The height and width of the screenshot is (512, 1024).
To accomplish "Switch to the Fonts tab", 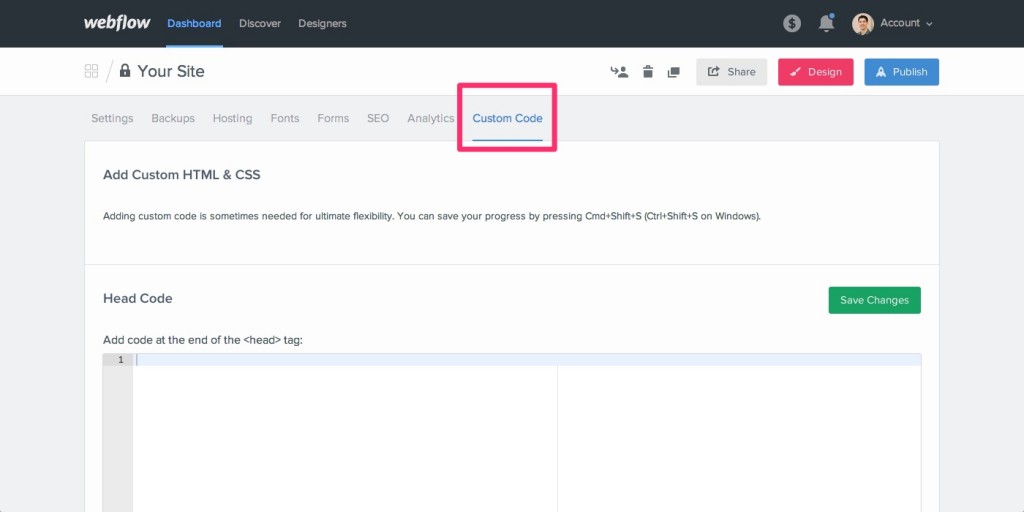I will pos(285,118).
